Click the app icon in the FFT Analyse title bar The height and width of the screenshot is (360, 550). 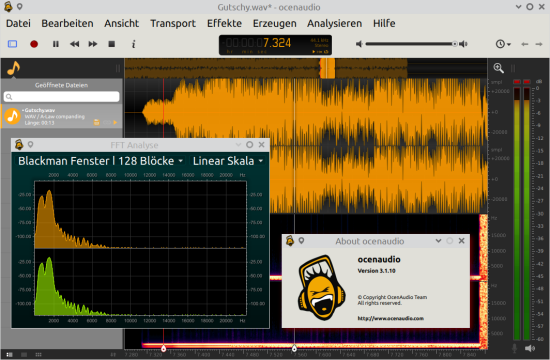tap(19, 144)
